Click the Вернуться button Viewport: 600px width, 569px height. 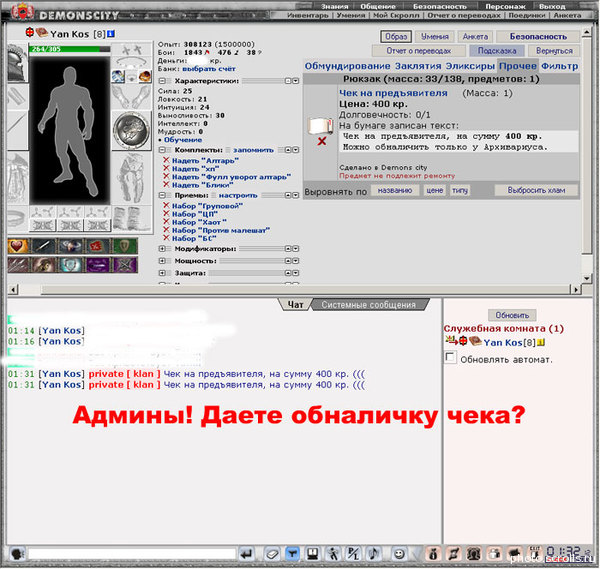pos(554,51)
